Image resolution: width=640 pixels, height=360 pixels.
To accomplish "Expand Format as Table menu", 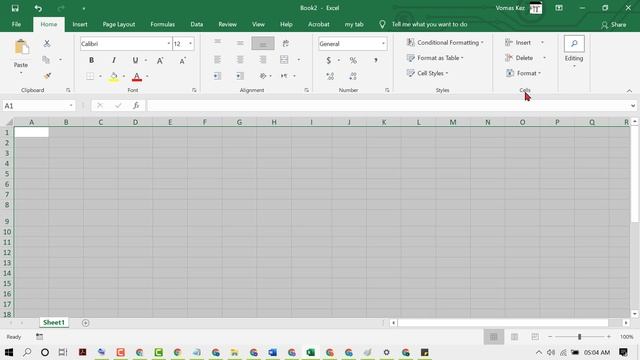I will pos(435,58).
